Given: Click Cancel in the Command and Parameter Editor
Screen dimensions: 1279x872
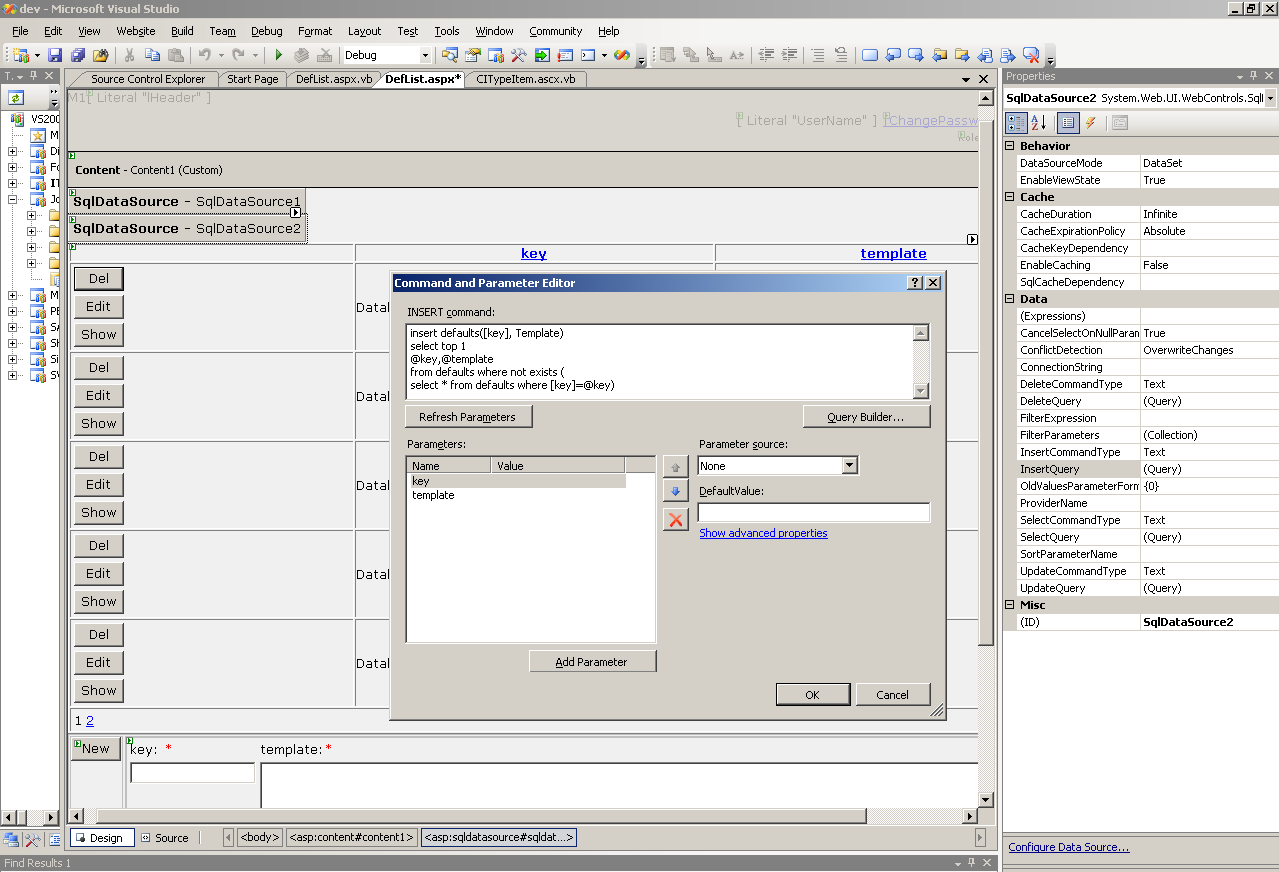Looking at the screenshot, I should point(893,694).
